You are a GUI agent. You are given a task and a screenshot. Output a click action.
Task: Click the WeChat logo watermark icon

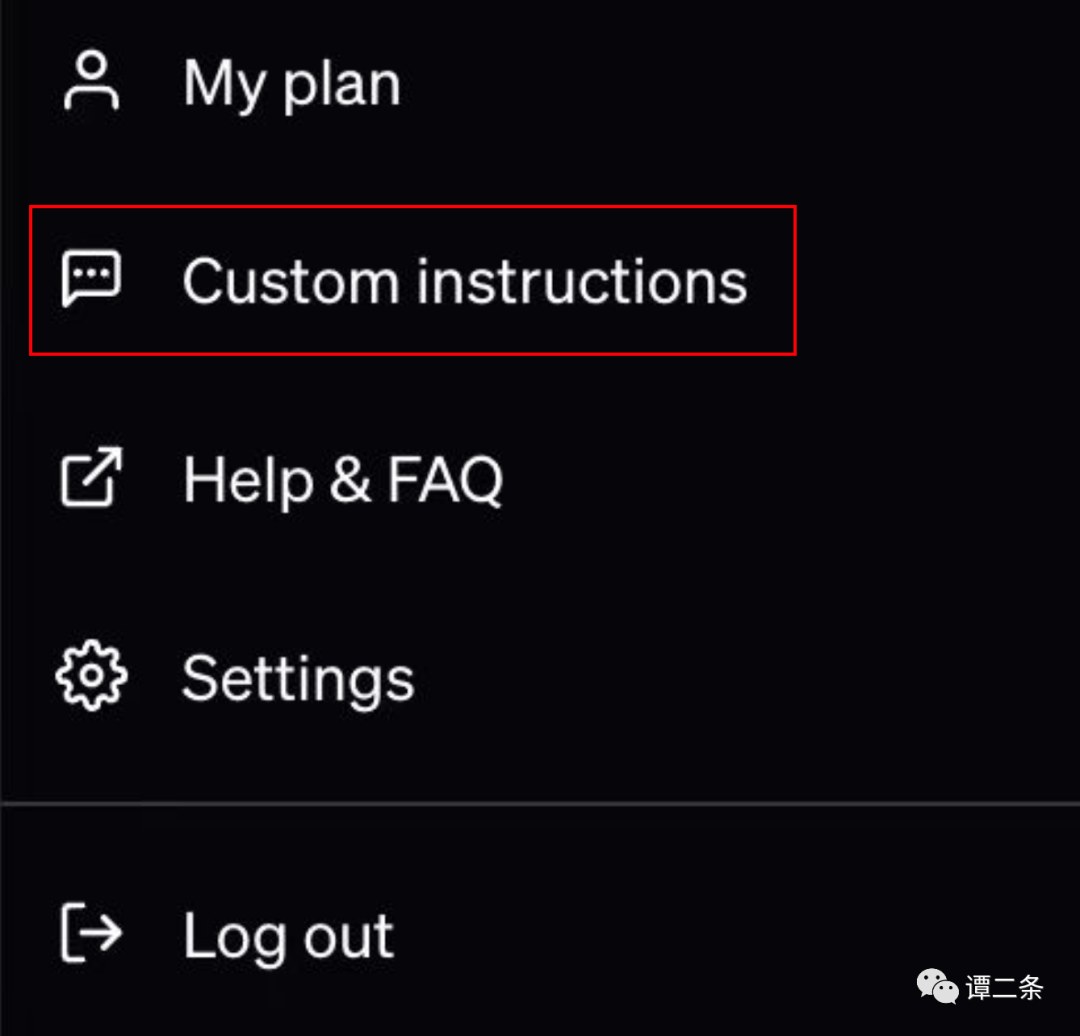coord(937,987)
